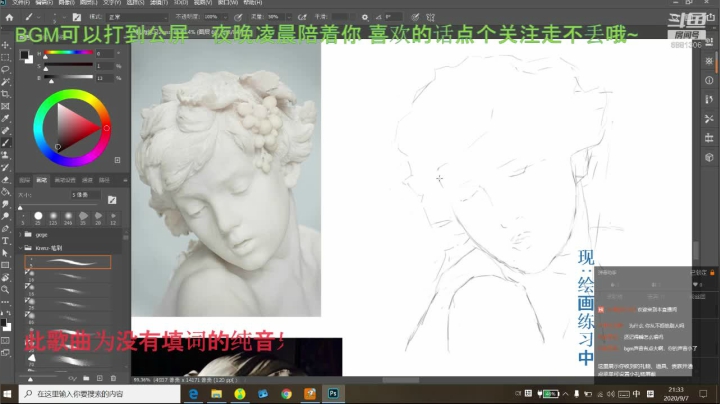Image resolution: width=720 pixels, height=404 pixels.
Task: Create a new brush preset
Action: click(x=100, y=378)
